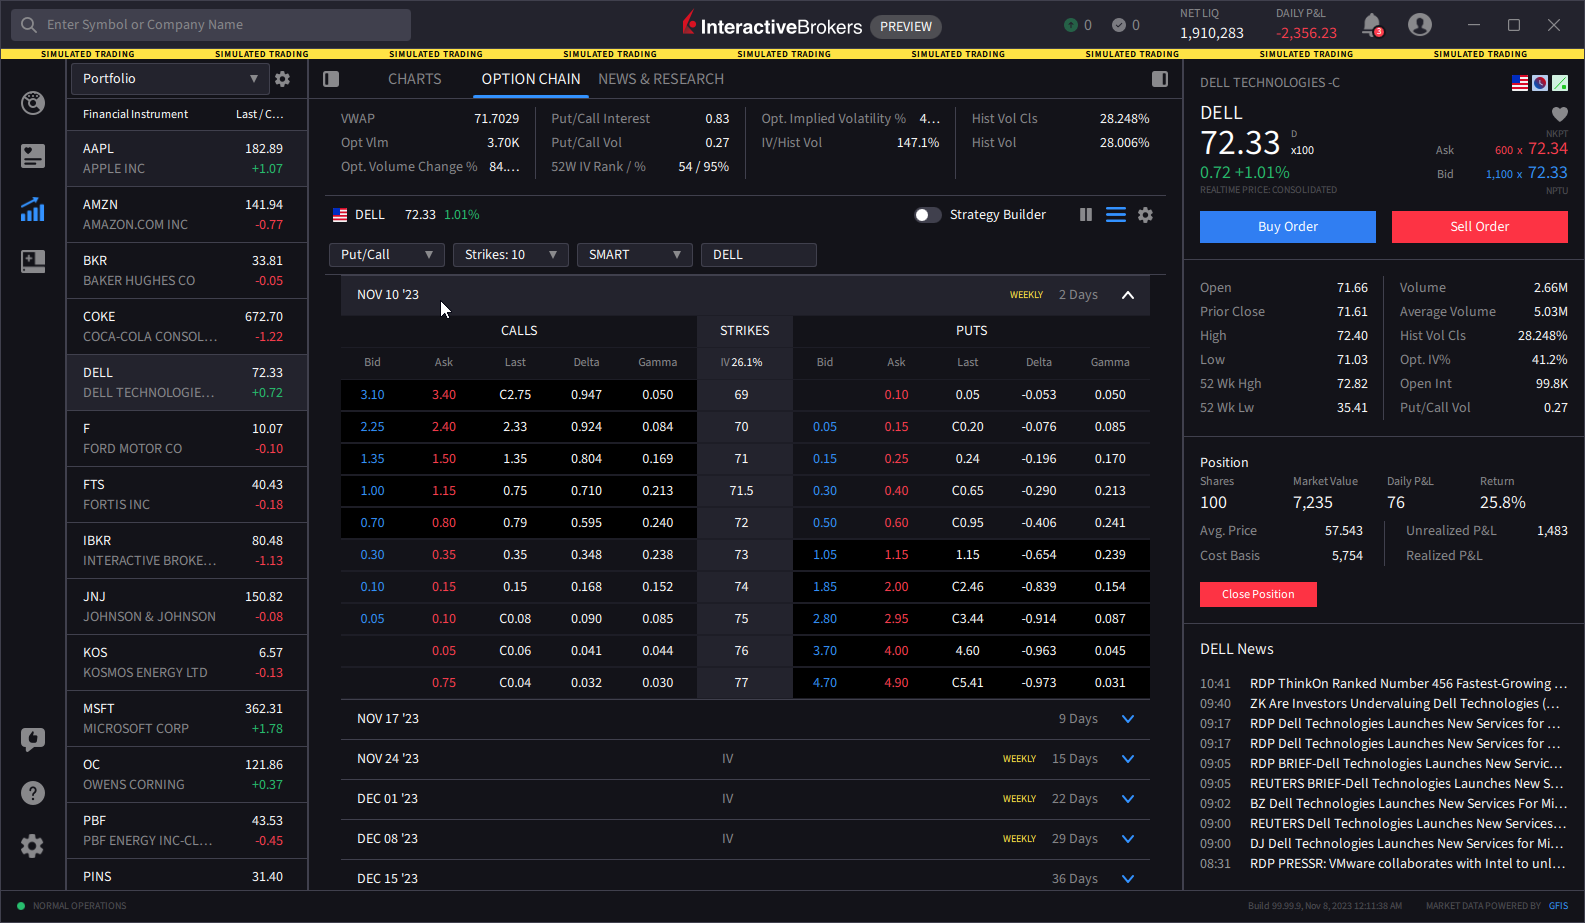Switch to the CHARTS tab
Viewport: 1585px width, 923px height.
[x=414, y=79]
